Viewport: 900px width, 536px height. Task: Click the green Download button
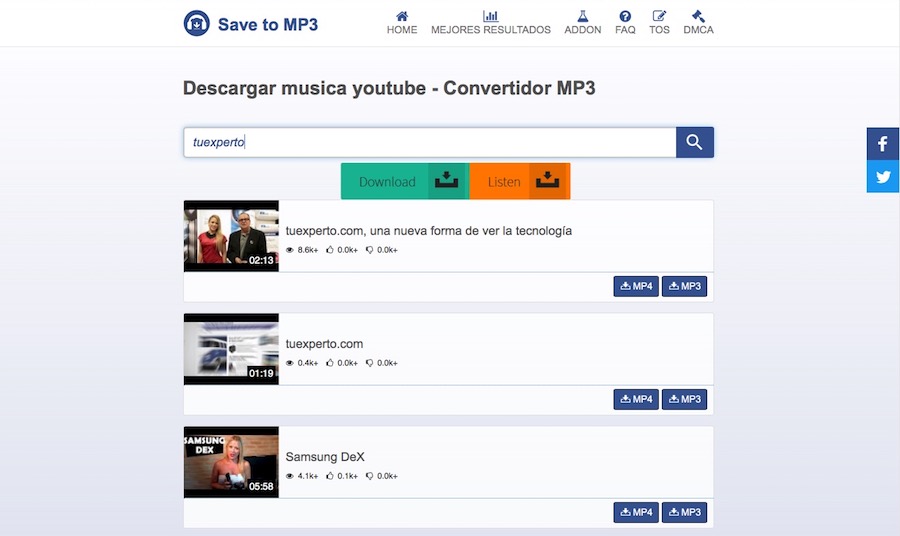[x=404, y=182]
